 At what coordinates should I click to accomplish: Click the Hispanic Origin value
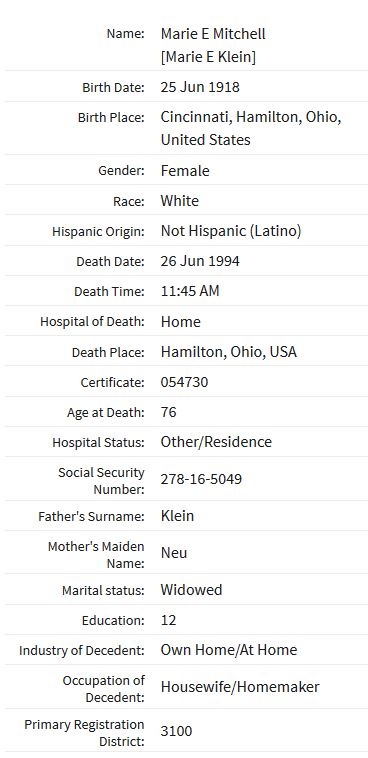(231, 231)
